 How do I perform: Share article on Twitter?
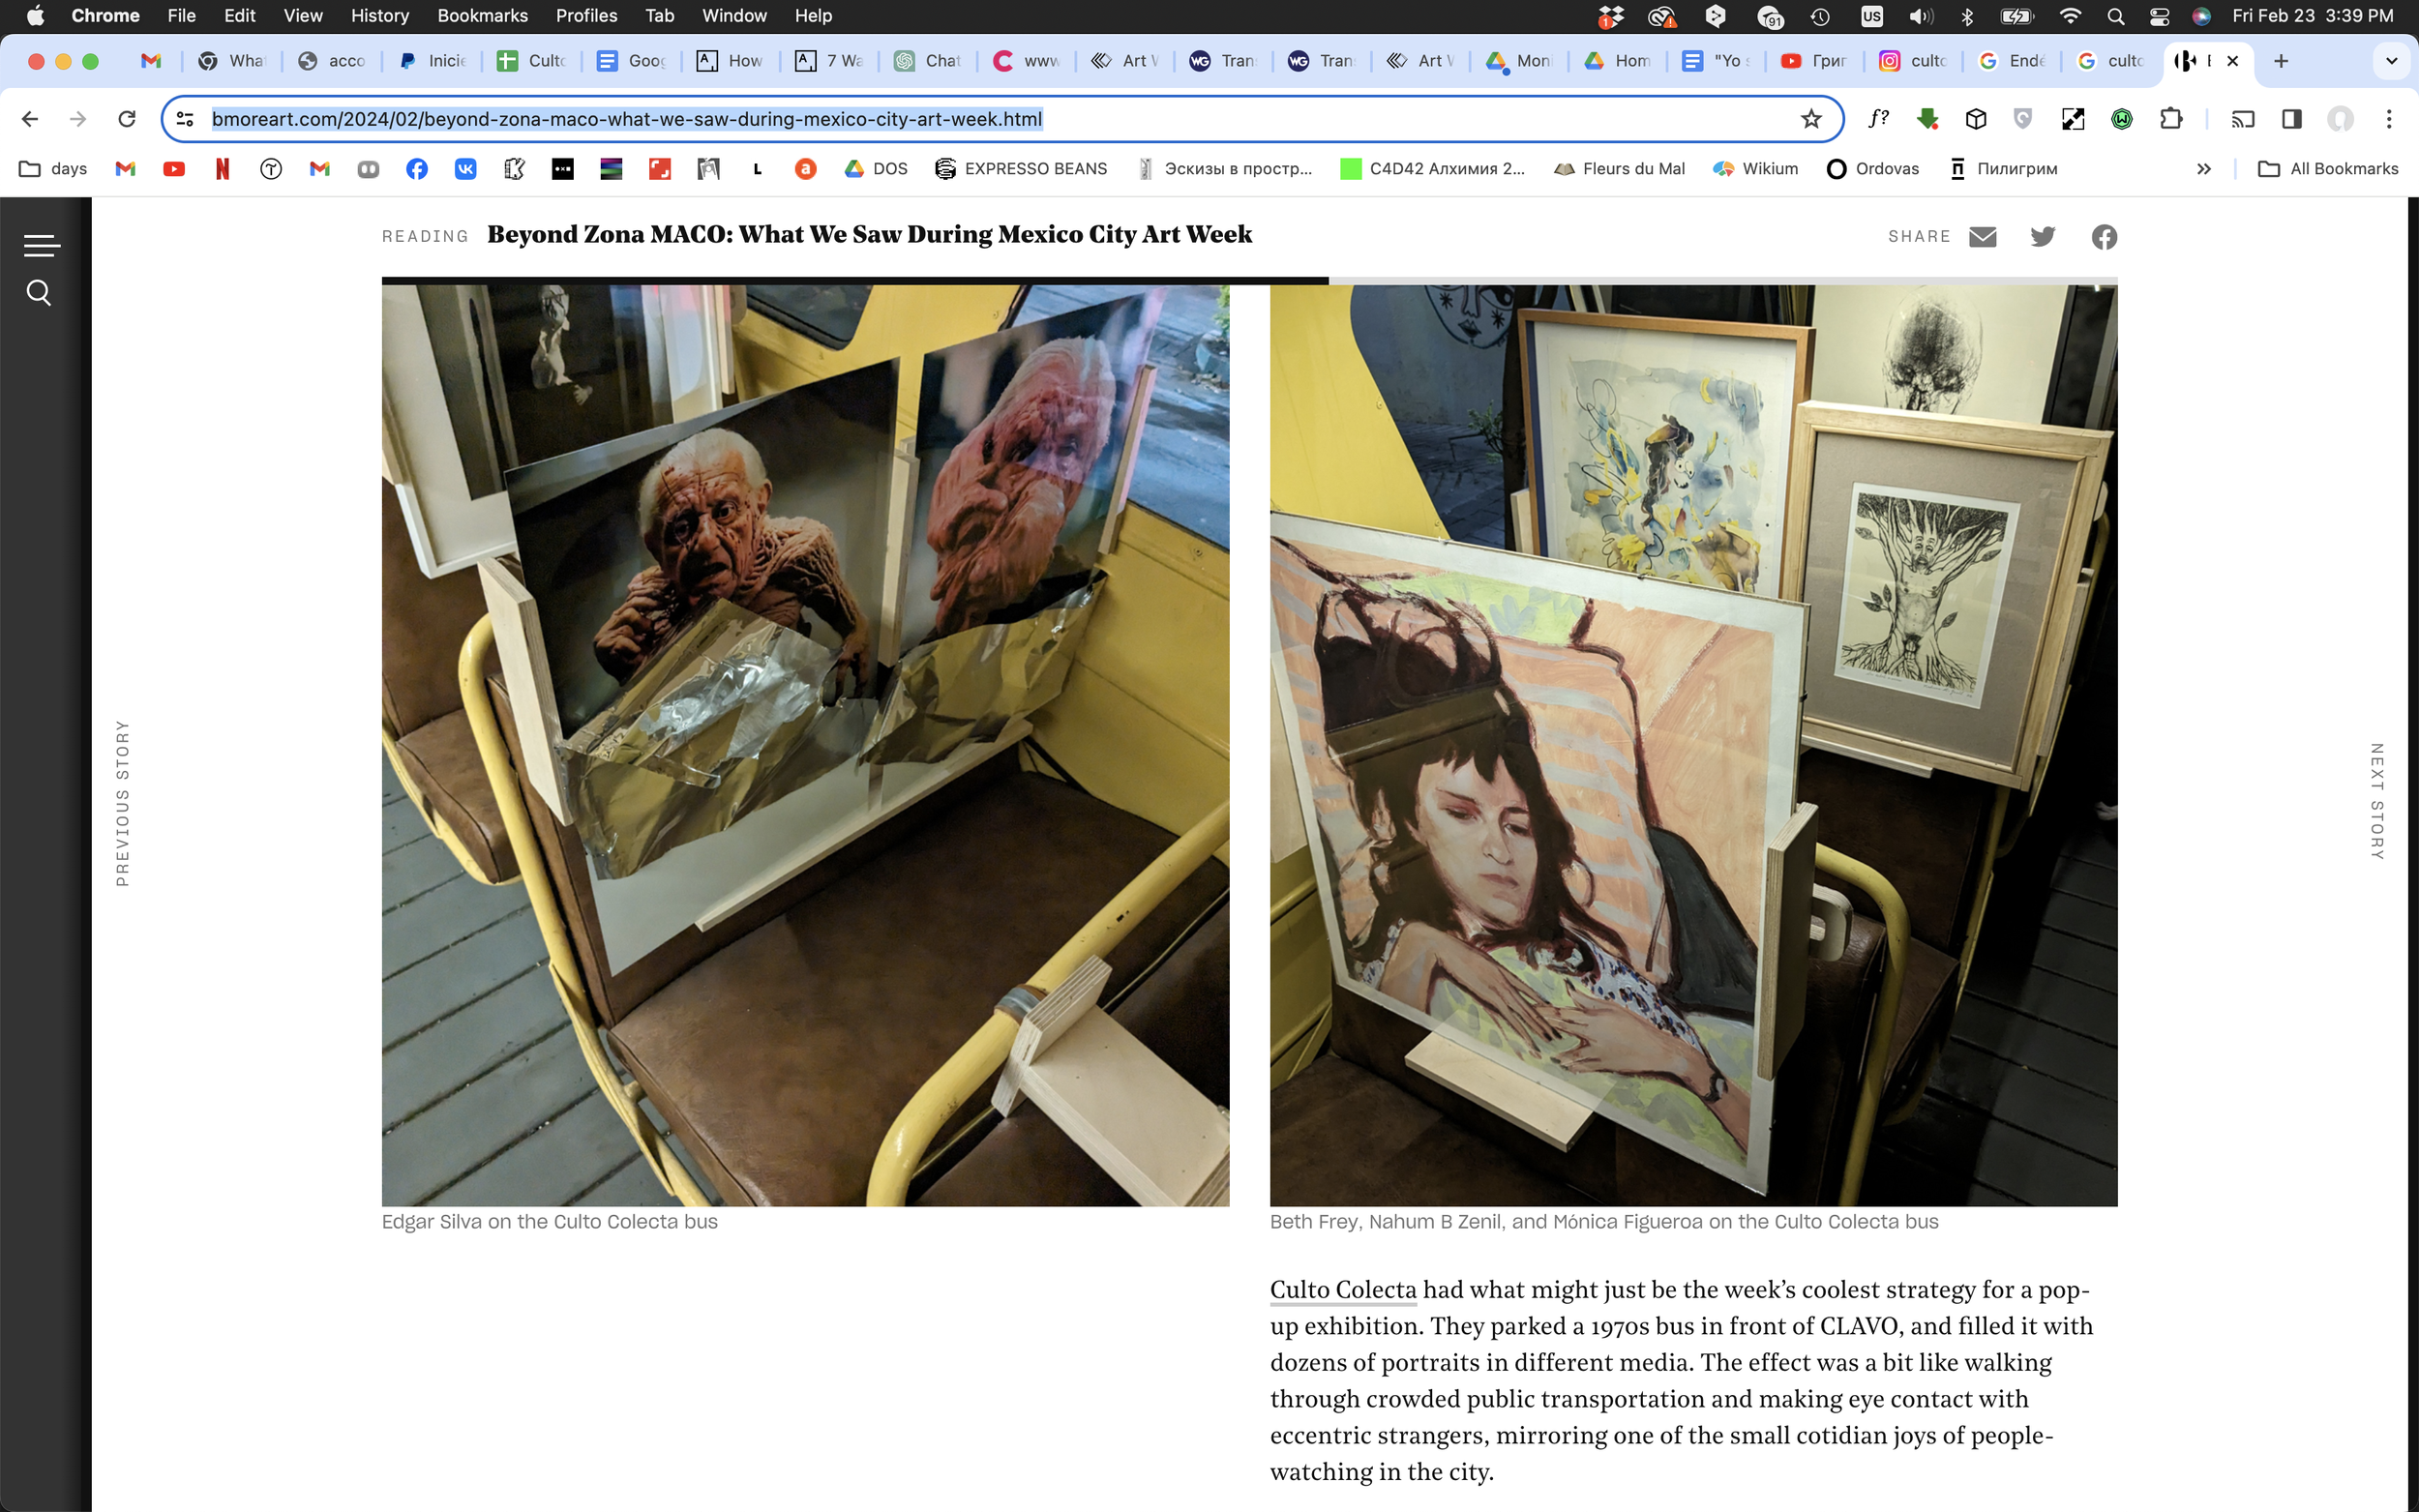pos(2042,237)
